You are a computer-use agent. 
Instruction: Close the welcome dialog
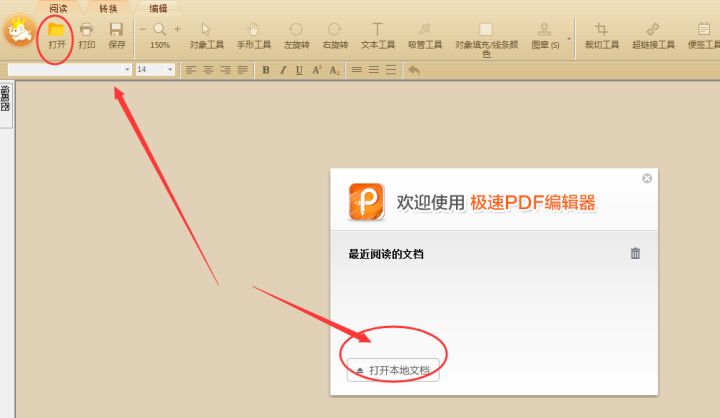[x=647, y=178]
